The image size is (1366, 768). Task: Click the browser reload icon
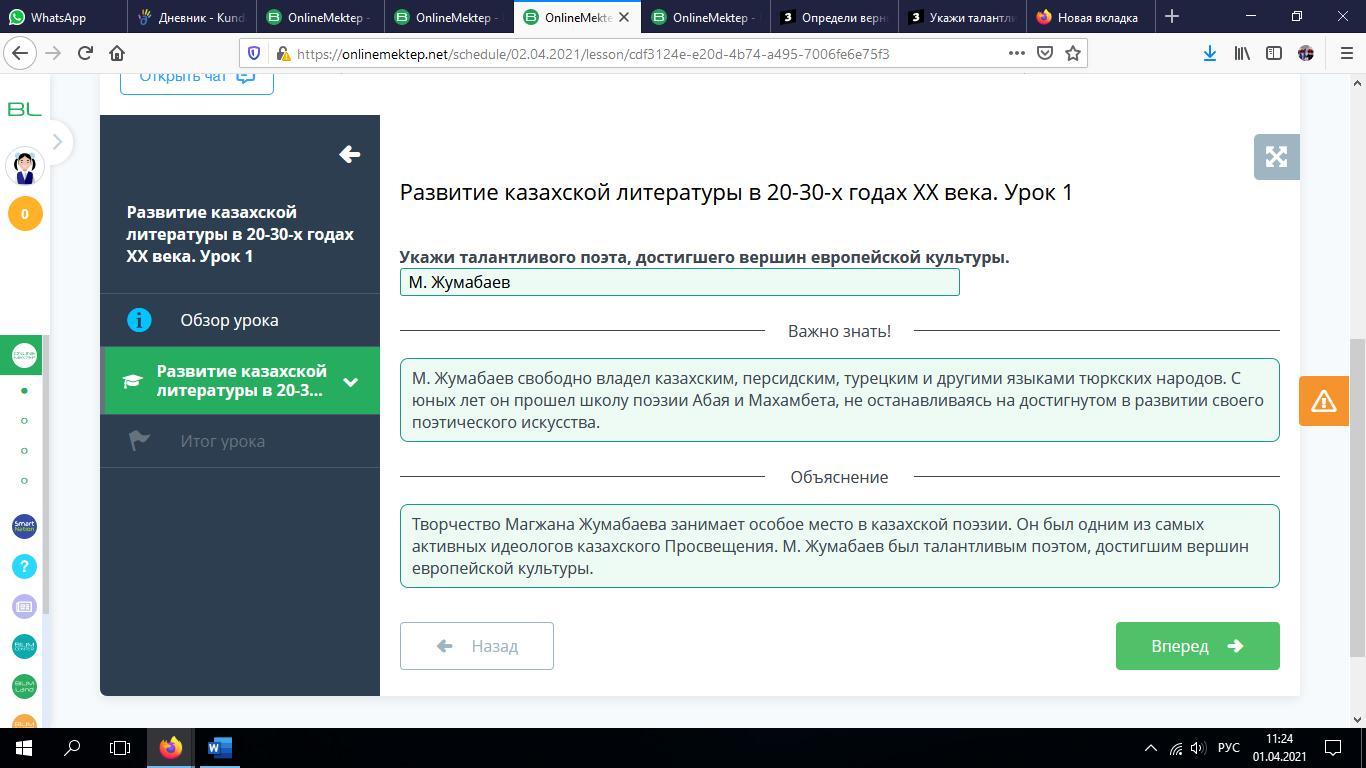pyautogui.click(x=85, y=54)
